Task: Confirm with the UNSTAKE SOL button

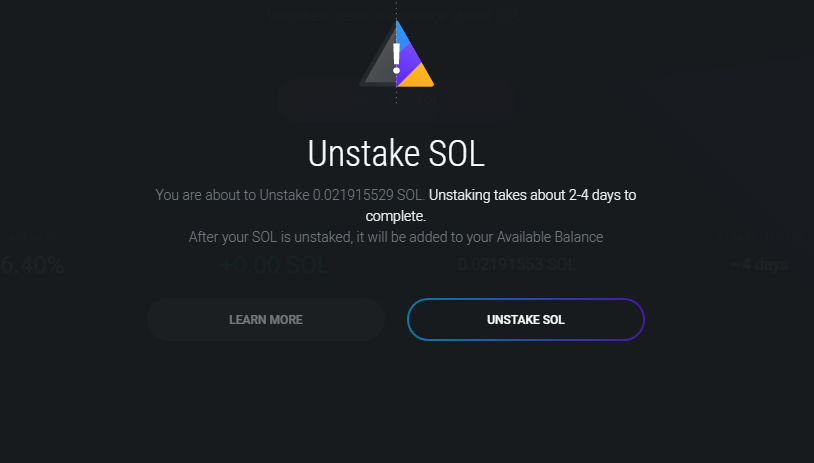Action: coord(525,320)
